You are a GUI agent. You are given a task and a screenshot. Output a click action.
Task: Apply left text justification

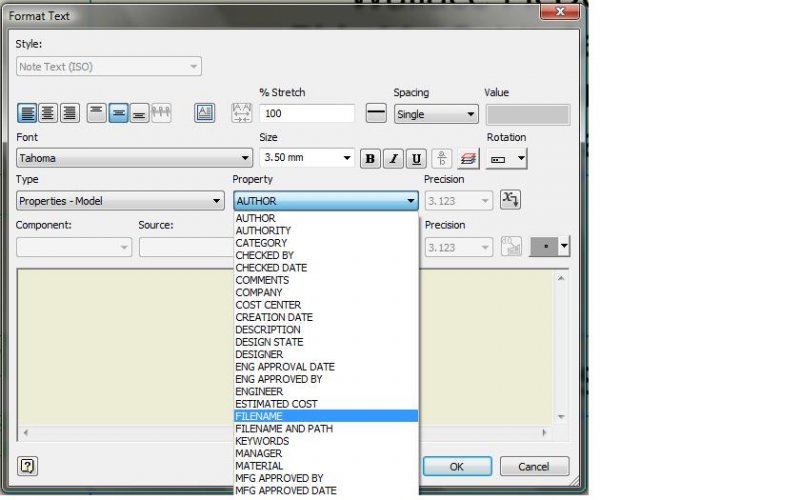pyautogui.click(x=27, y=113)
